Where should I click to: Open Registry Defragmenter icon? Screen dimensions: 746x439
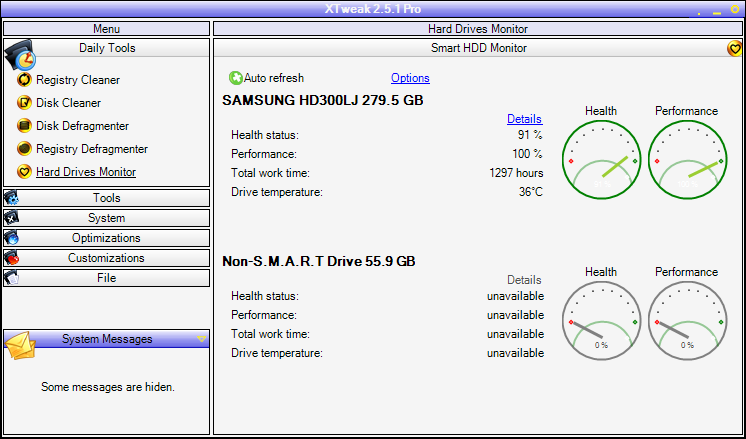24,149
